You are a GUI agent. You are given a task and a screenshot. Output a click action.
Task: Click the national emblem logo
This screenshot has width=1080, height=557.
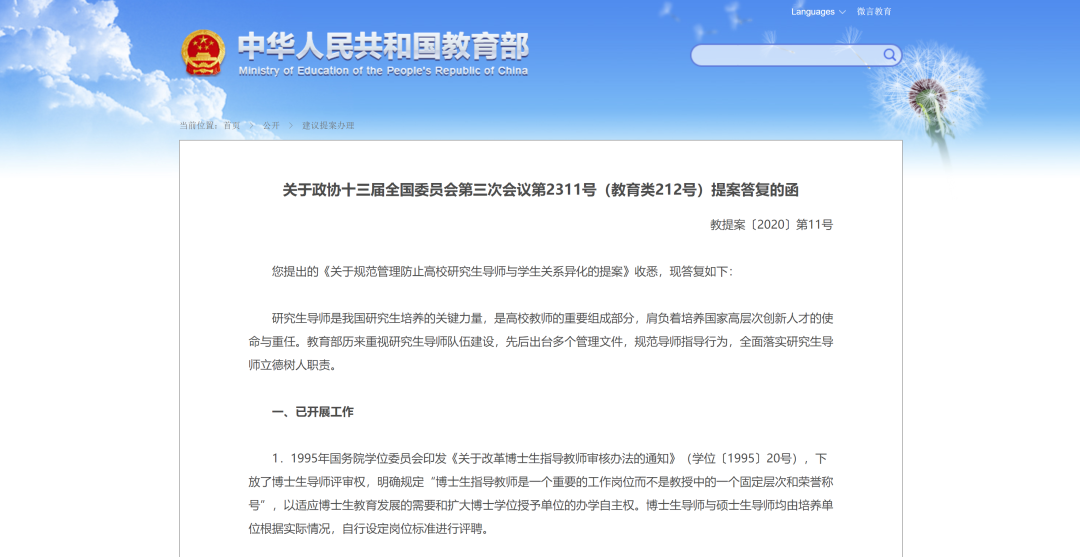(203, 52)
